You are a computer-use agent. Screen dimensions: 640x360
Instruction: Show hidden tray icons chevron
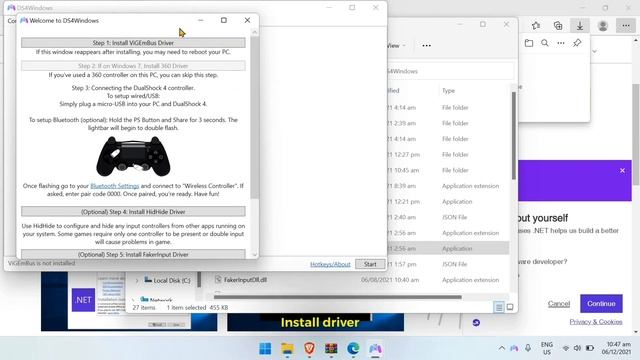point(502,348)
